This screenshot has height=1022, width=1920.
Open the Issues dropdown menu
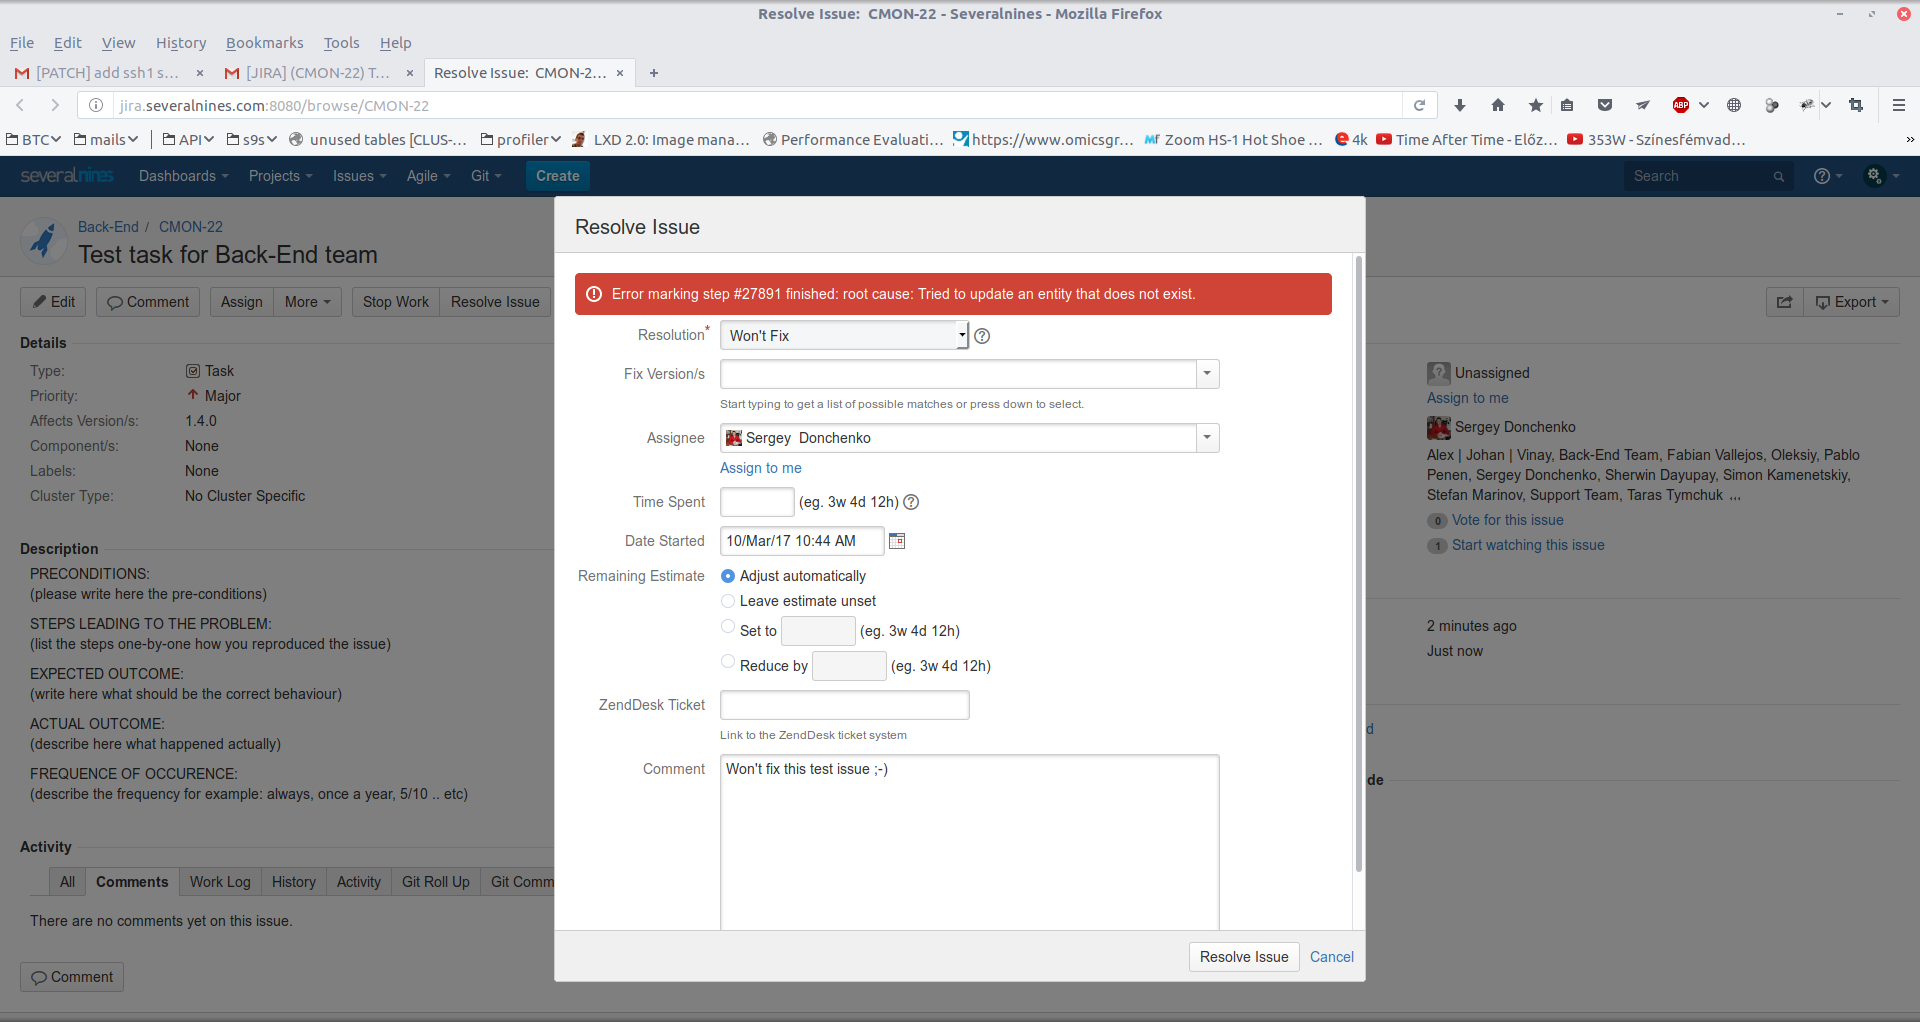click(x=360, y=176)
